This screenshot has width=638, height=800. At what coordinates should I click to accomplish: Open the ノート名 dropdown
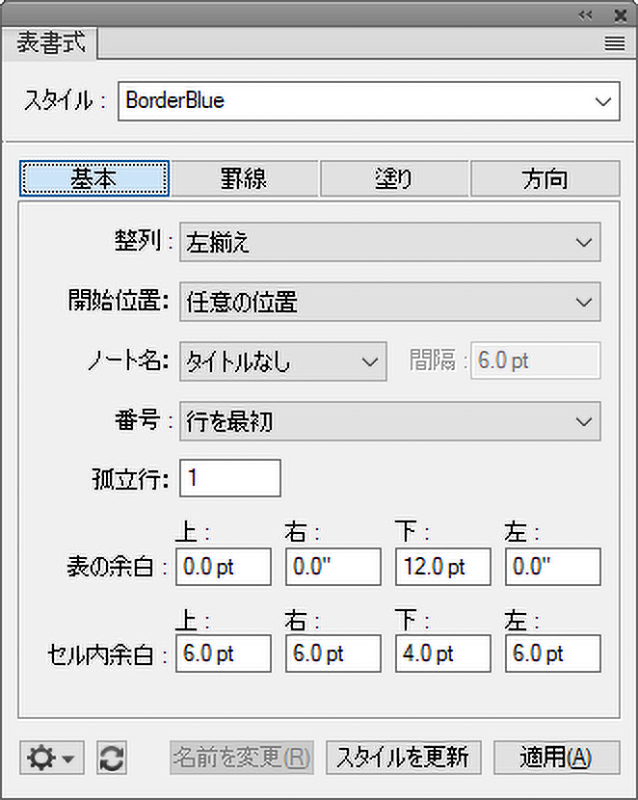coord(283,361)
